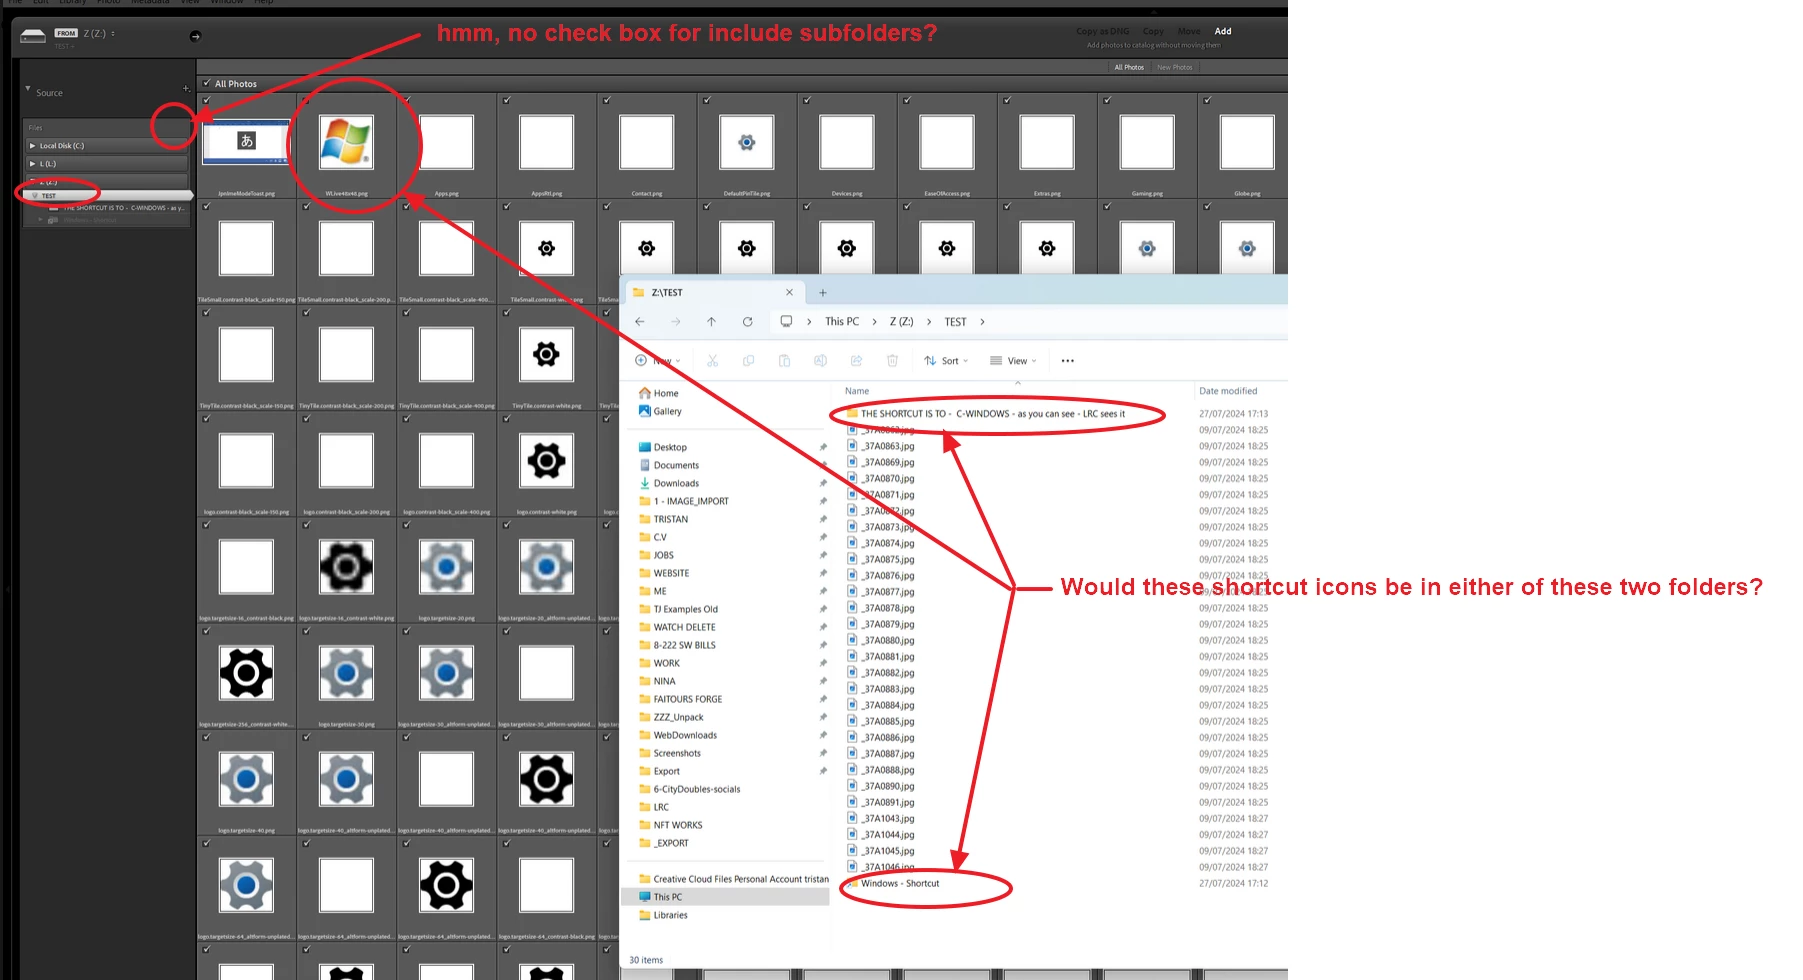Viewport: 1803px width, 980px height.
Task: Expand chevron after TEST in address bar
Action: (x=982, y=322)
